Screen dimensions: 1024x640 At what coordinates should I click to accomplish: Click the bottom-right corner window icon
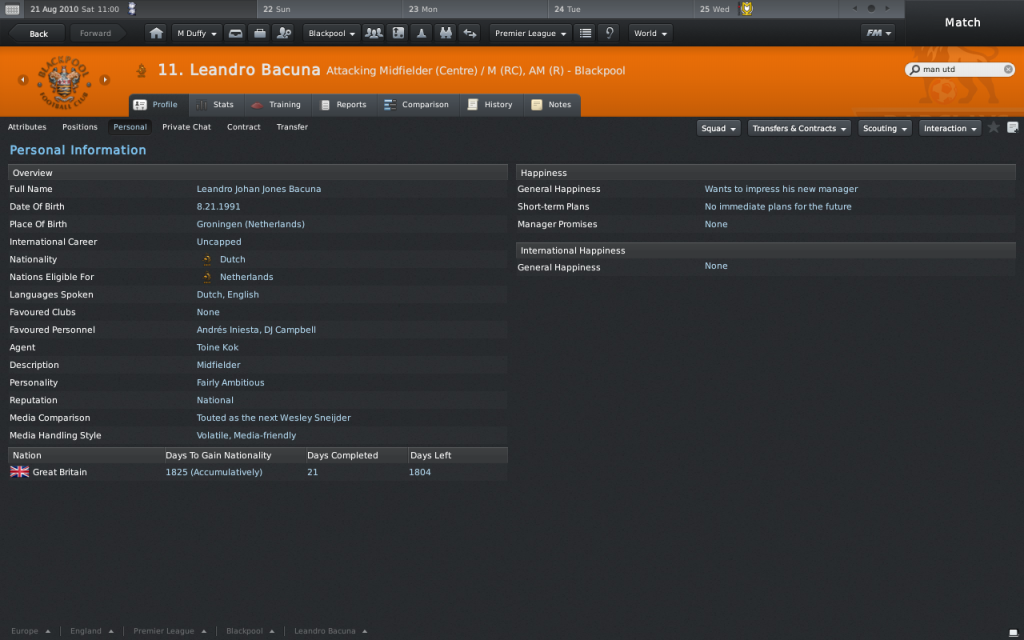pyautogui.click(x=1013, y=633)
